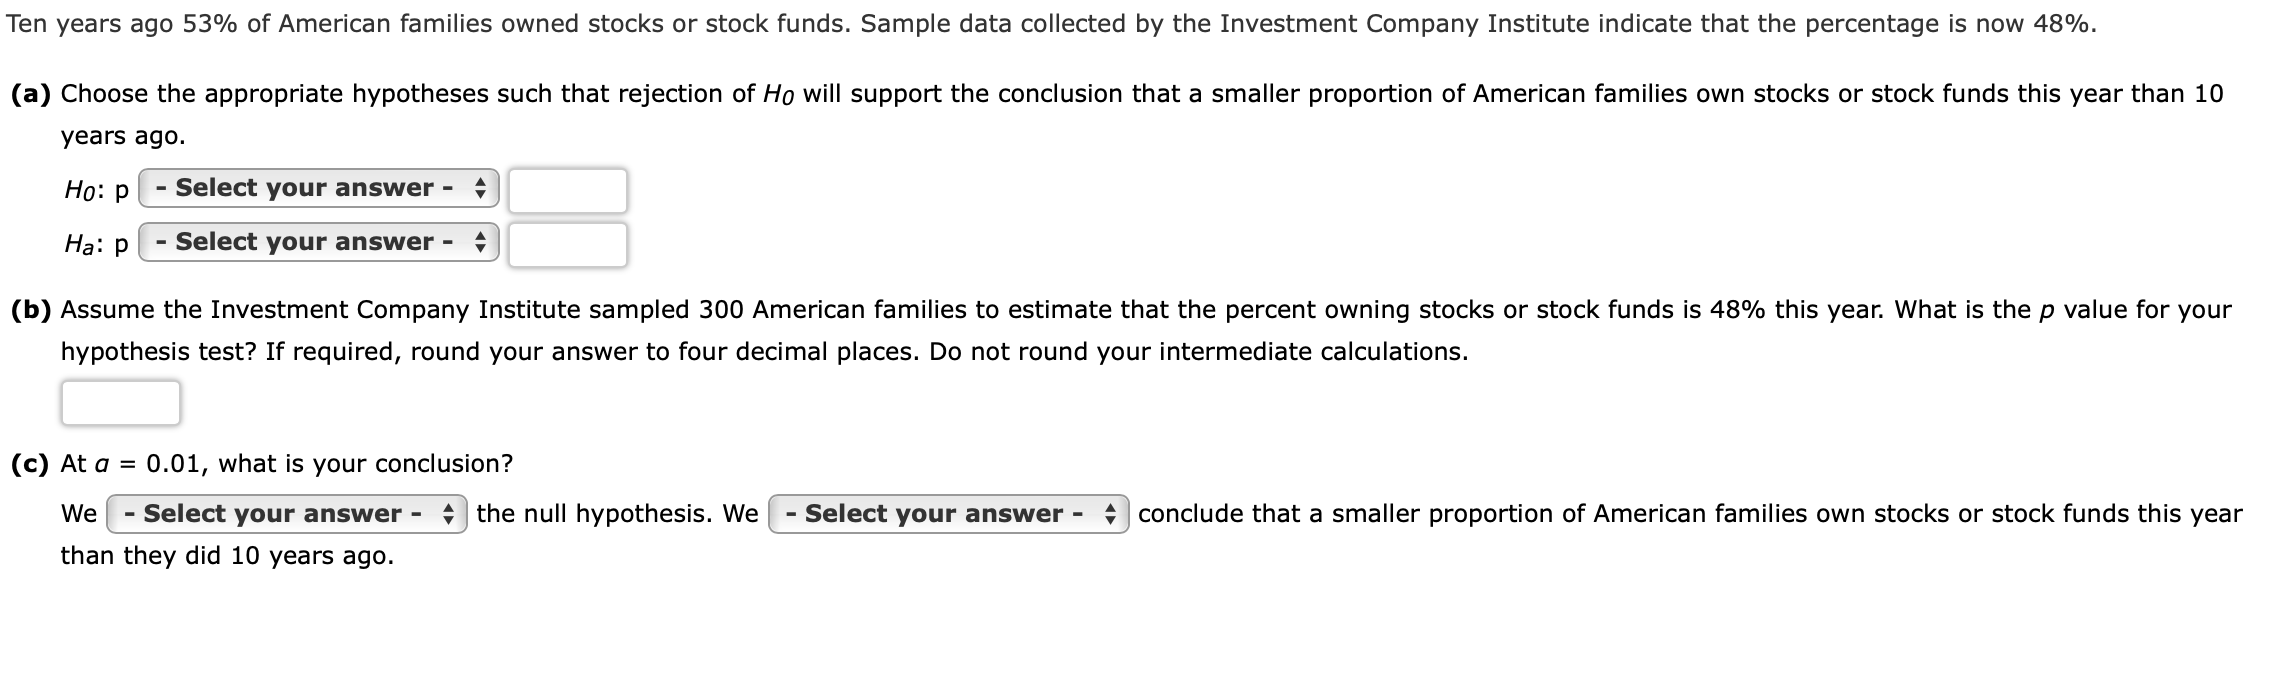Click the Ha: p label

coord(97,242)
